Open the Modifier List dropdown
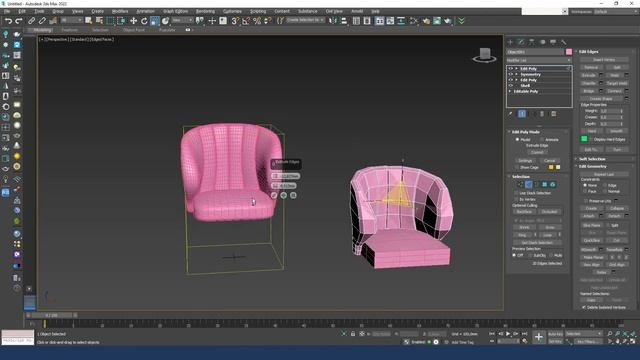Image resolution: width=640 pixels, height=360 pixels. click(x=539, y=60)
